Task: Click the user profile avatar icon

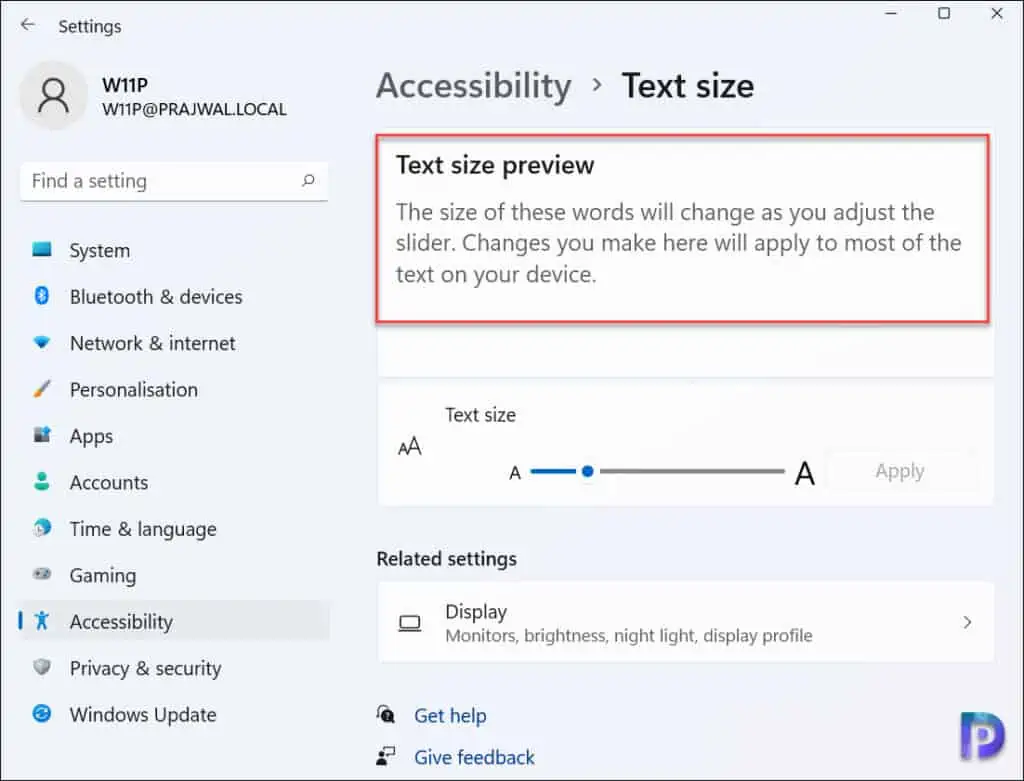Action: [54, 96]
